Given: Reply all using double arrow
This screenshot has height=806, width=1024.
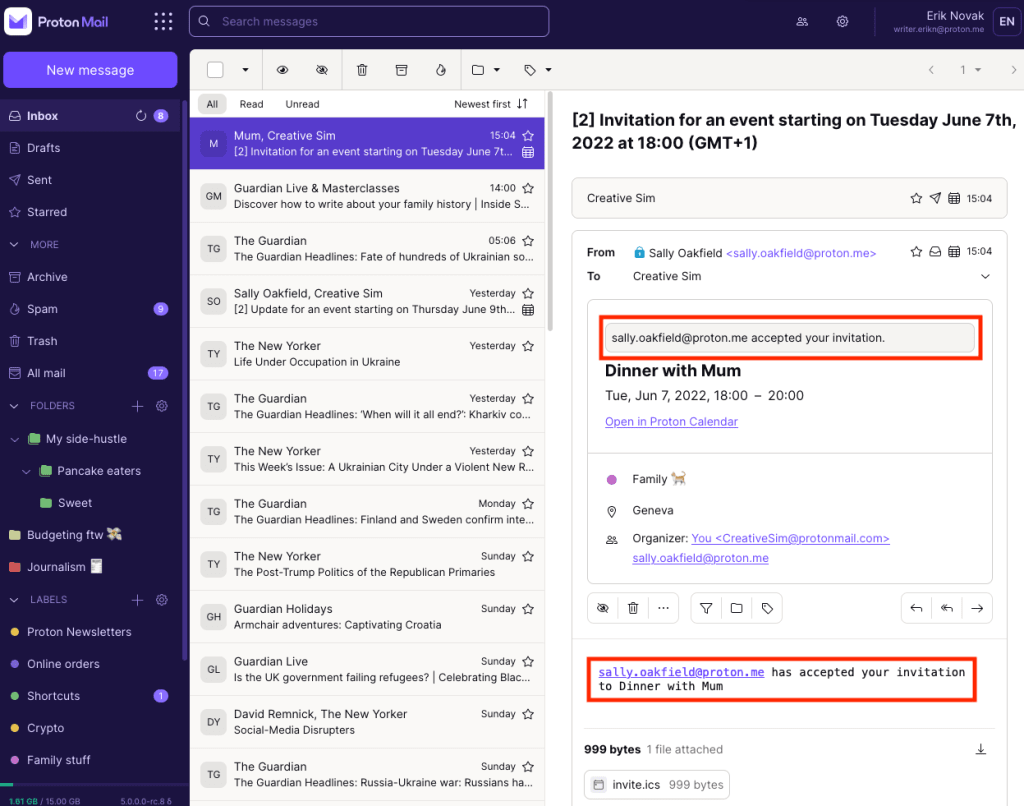Looking at the screenshot, I should (947, 608).
